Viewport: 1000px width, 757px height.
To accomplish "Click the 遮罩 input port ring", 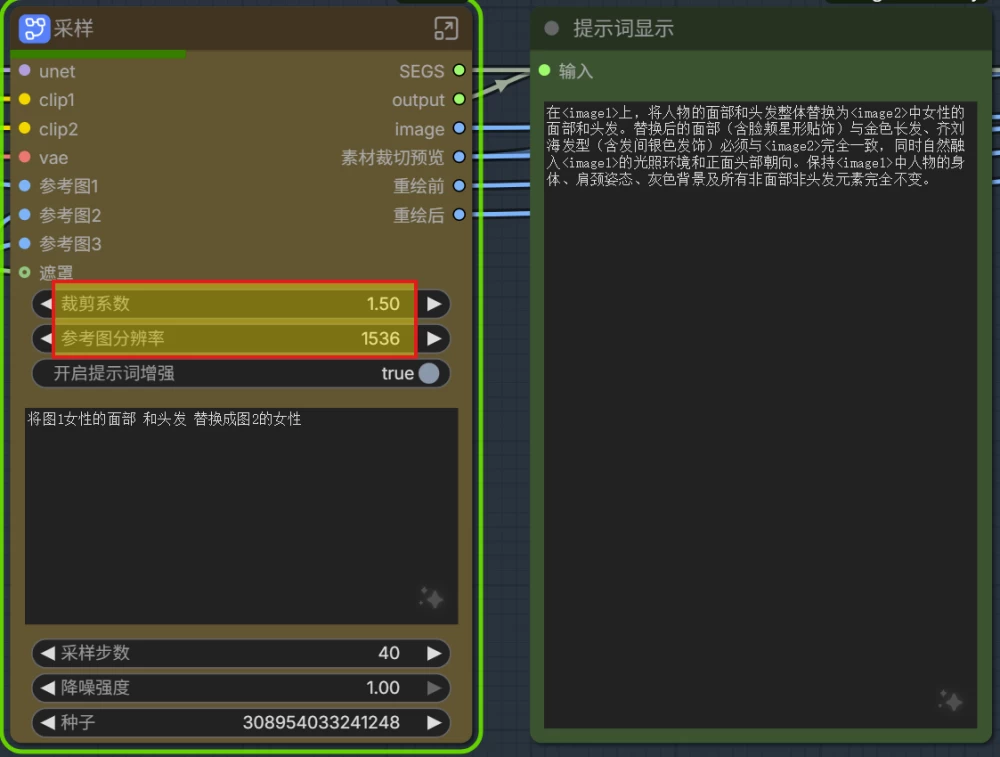I will (25, 272).
